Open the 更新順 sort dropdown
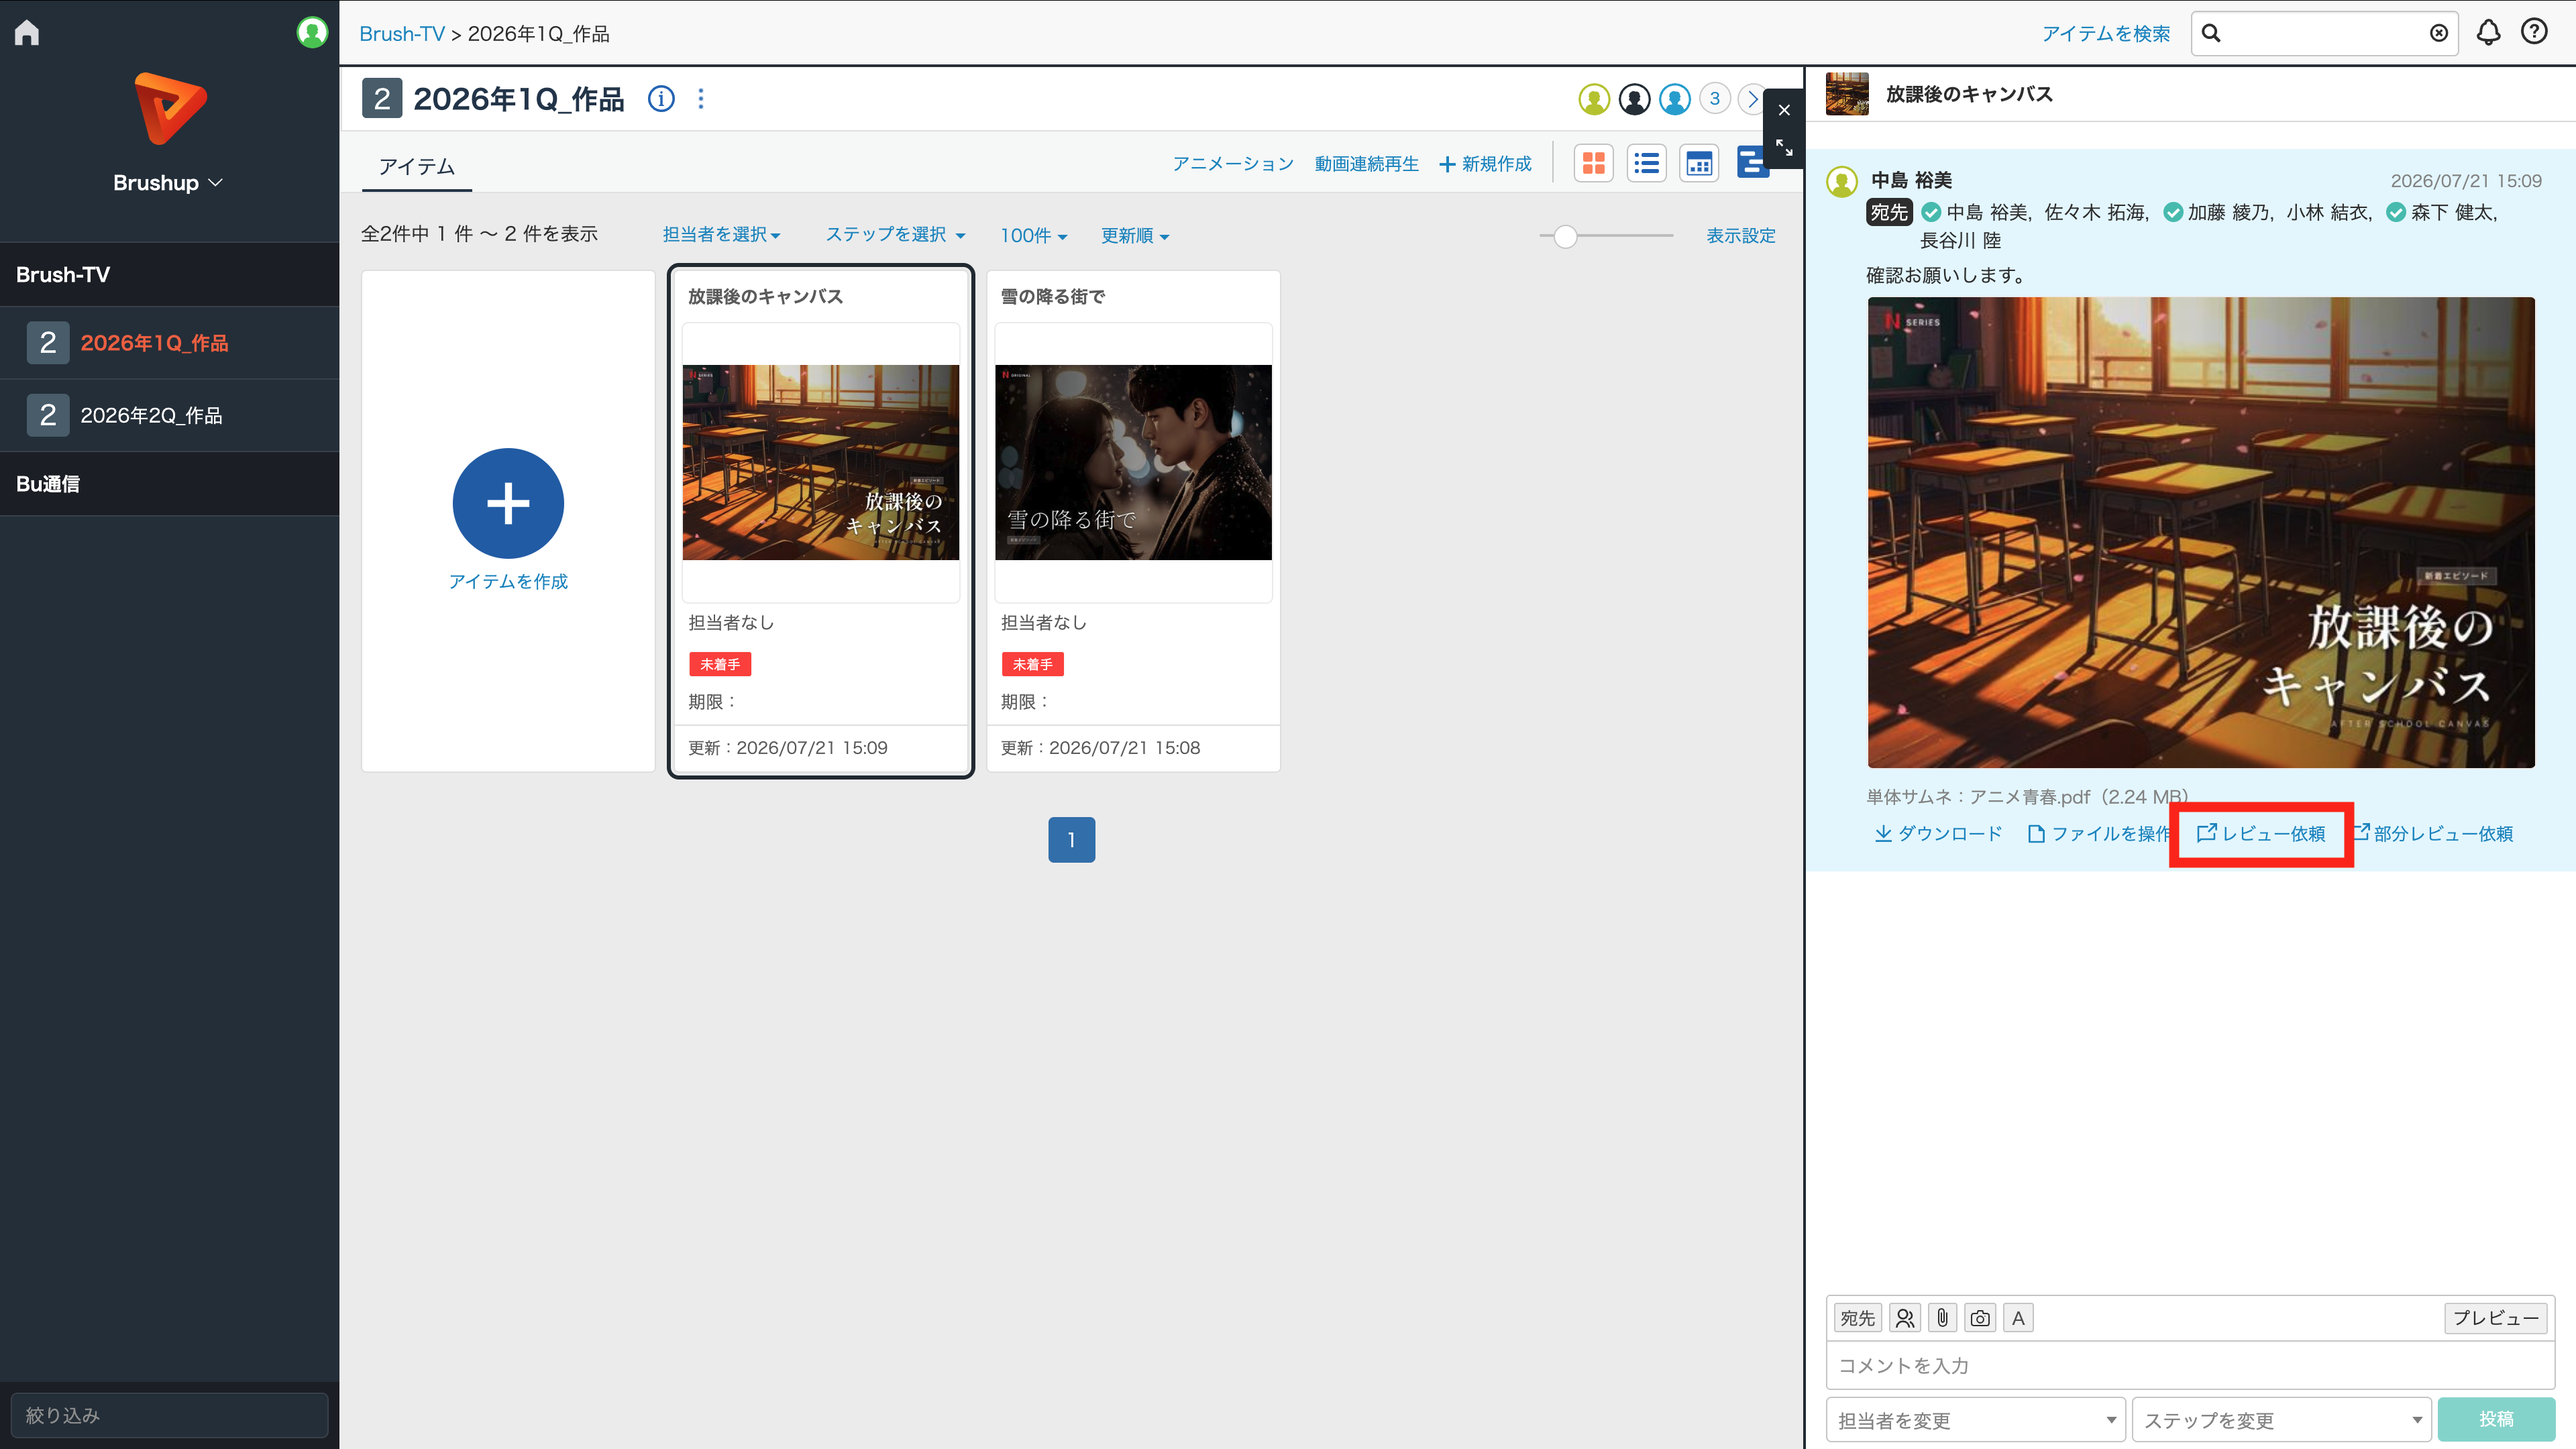Screen dimensions: 2576x1449 [x=1135, y=235]
